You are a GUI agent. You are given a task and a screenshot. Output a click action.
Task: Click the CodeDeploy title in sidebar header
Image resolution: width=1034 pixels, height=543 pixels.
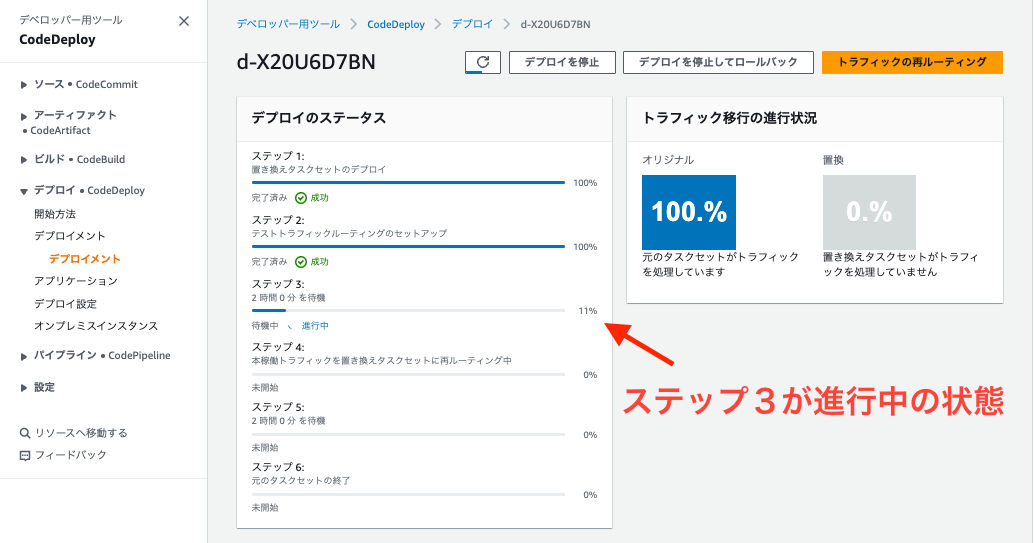pos(57,40)
